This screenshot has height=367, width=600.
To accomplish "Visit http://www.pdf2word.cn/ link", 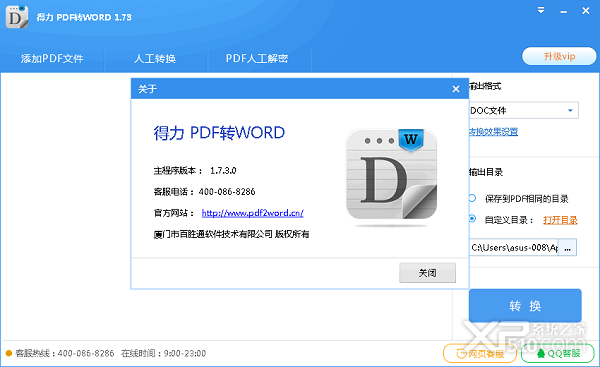I will (253, 213).
